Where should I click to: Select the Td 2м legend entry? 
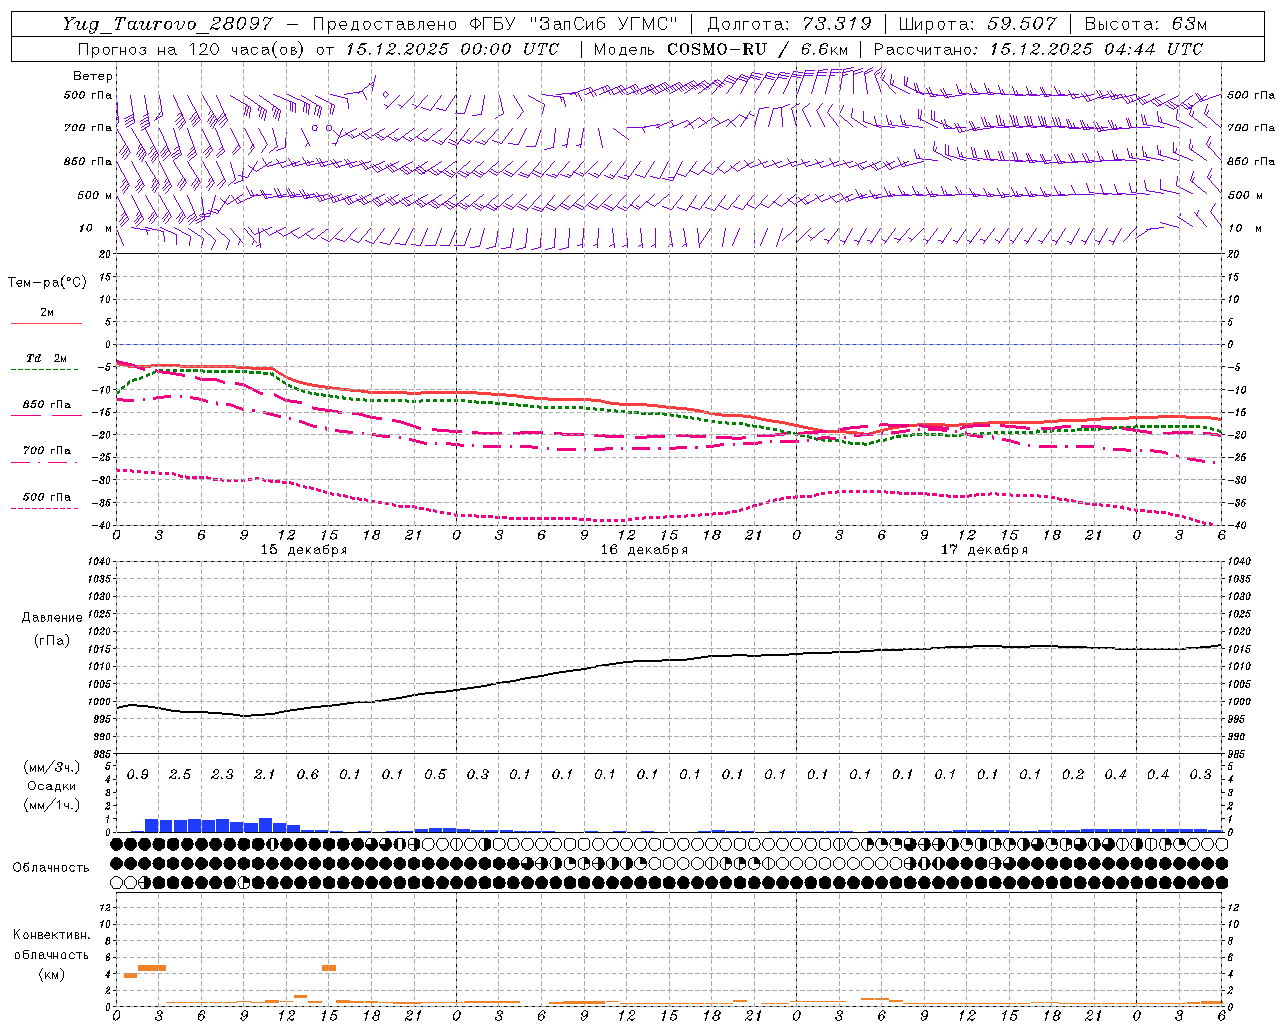coord(47,358)
